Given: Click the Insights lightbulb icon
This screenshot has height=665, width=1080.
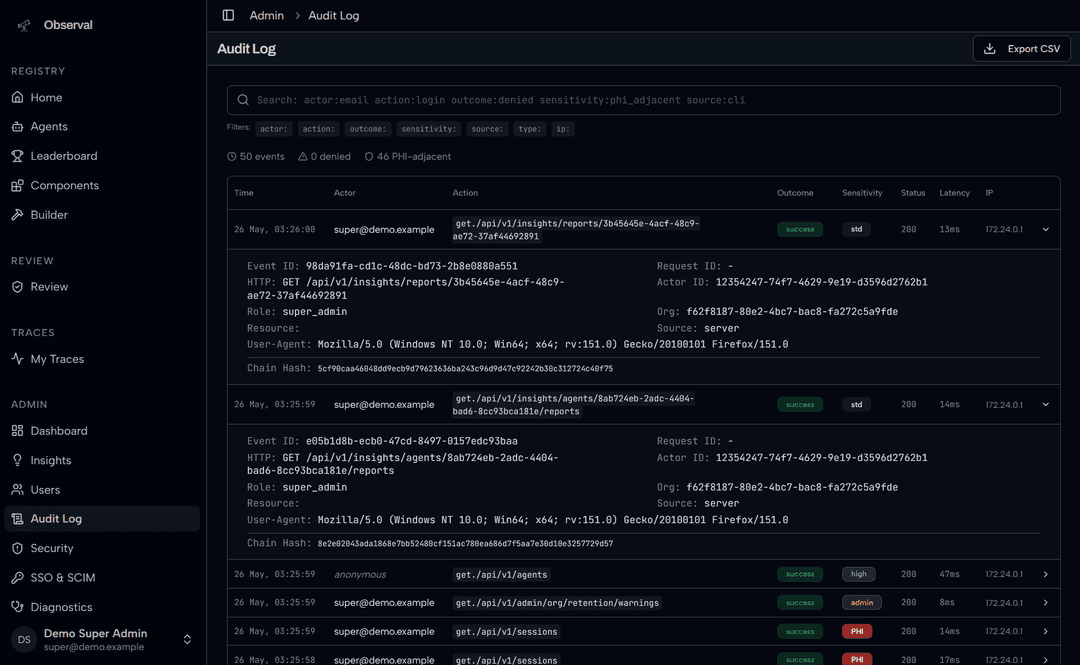Looking at the screenshot, I should 17,460.
